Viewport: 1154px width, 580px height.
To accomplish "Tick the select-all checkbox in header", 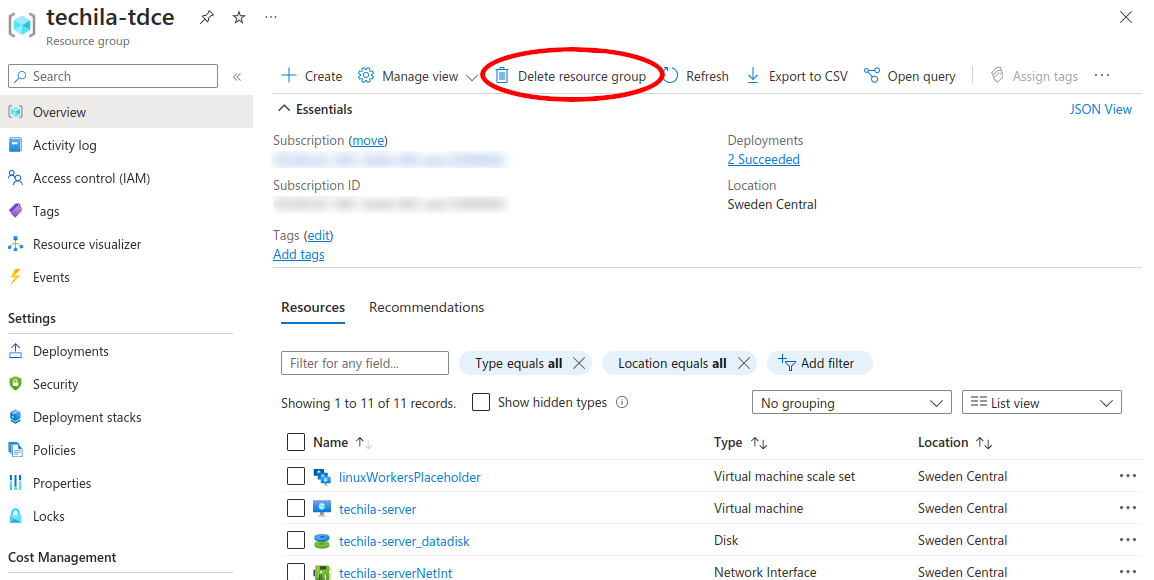I will pyautogui.click(x=296, y=442).
